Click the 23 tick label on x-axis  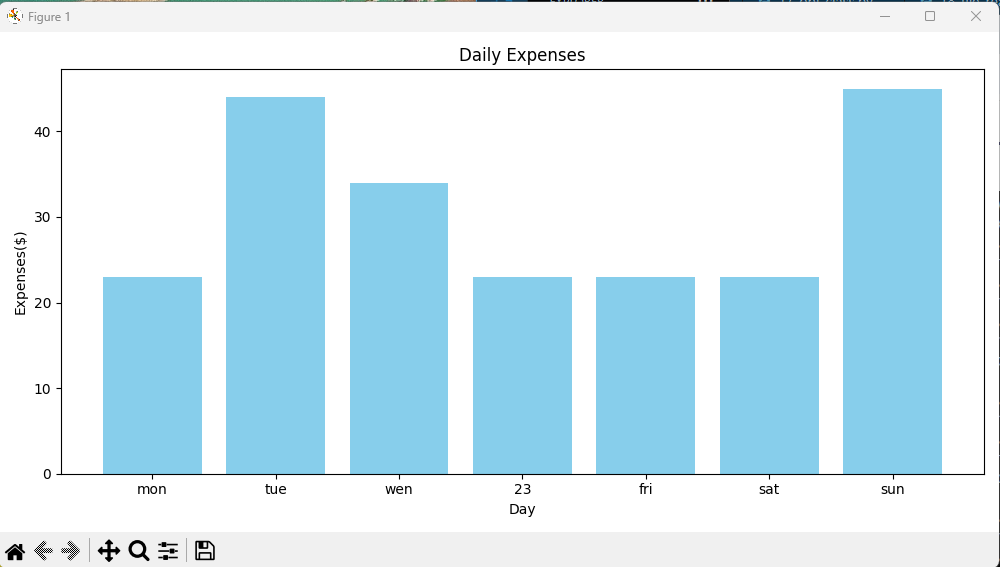[x=522, y=489]
